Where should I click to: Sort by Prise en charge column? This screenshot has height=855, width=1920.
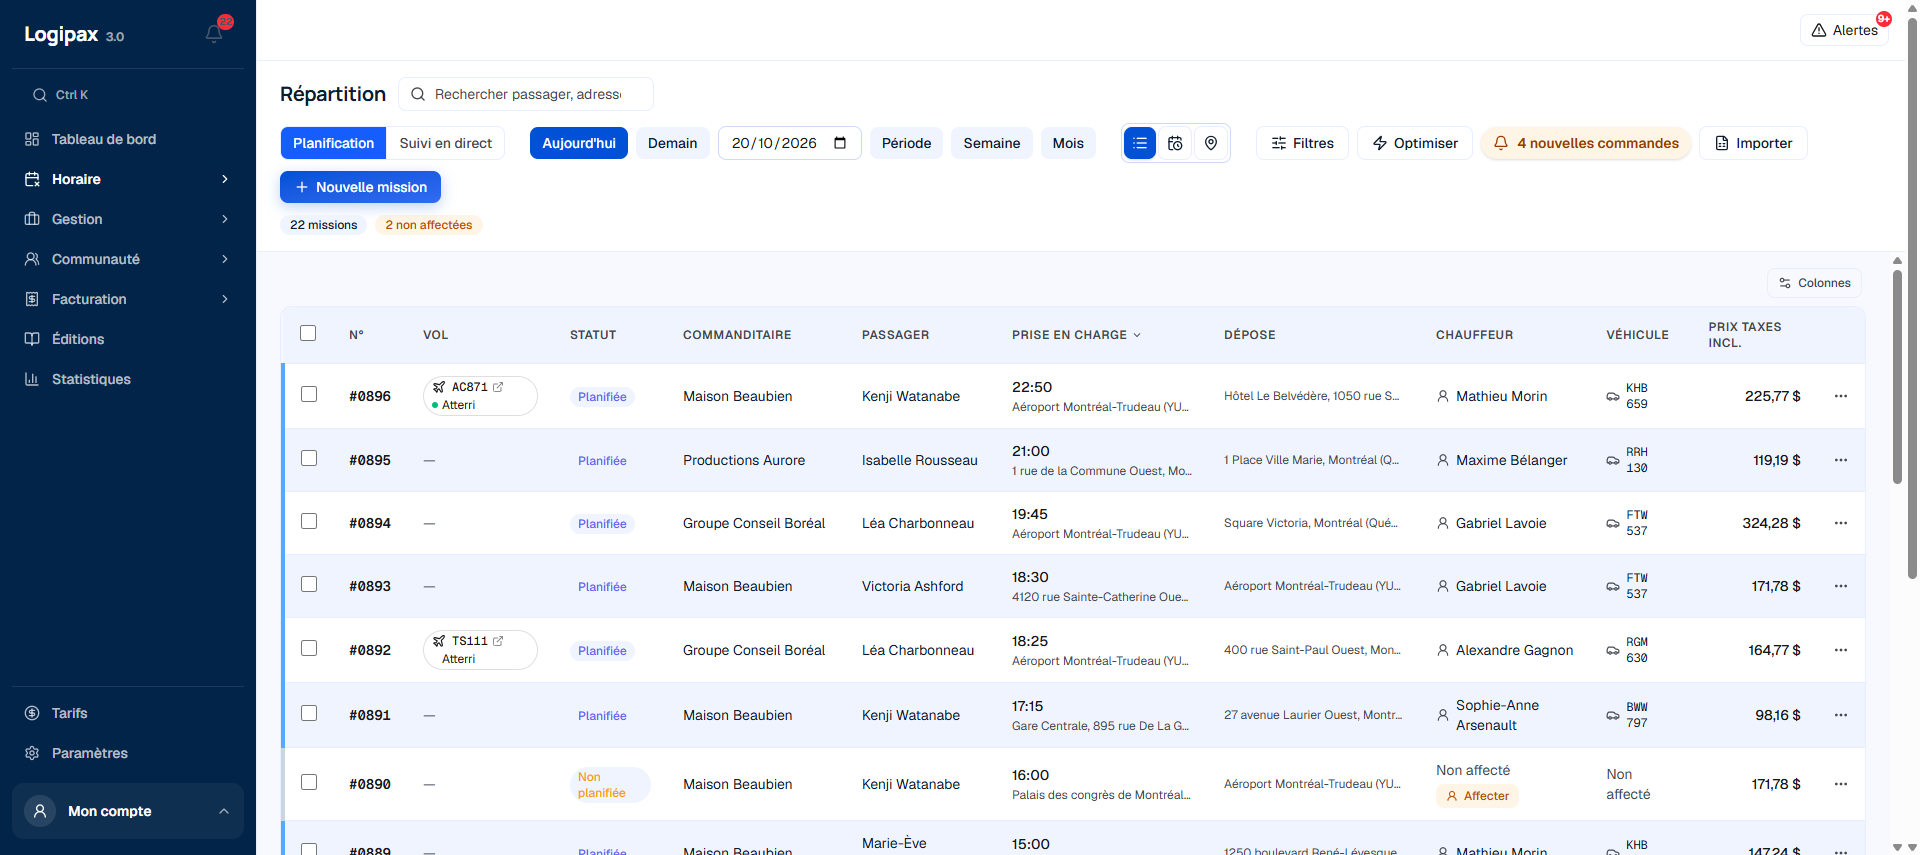[1076, 335]
